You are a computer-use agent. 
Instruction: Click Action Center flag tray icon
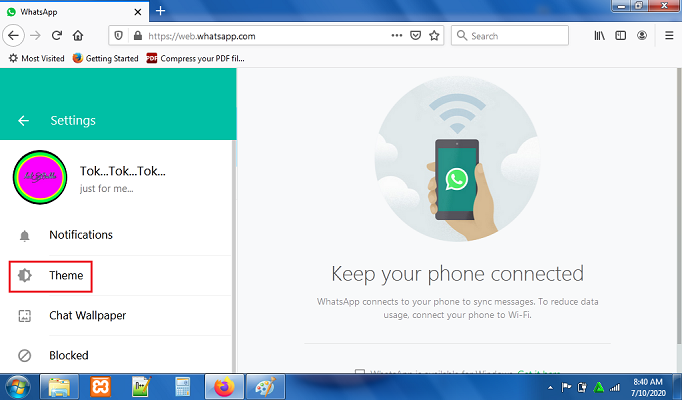click(566, 387)
